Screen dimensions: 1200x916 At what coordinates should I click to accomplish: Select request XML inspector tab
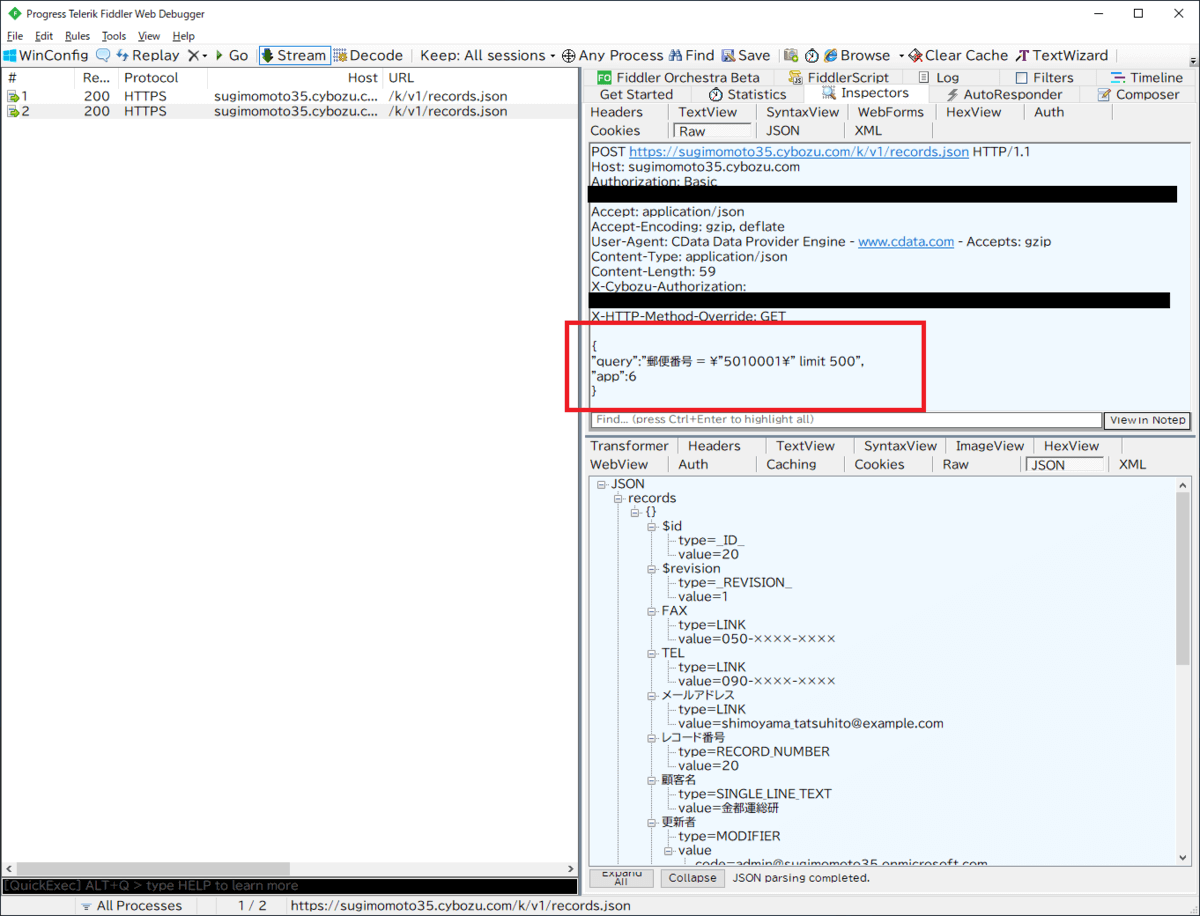click(868, 131)
